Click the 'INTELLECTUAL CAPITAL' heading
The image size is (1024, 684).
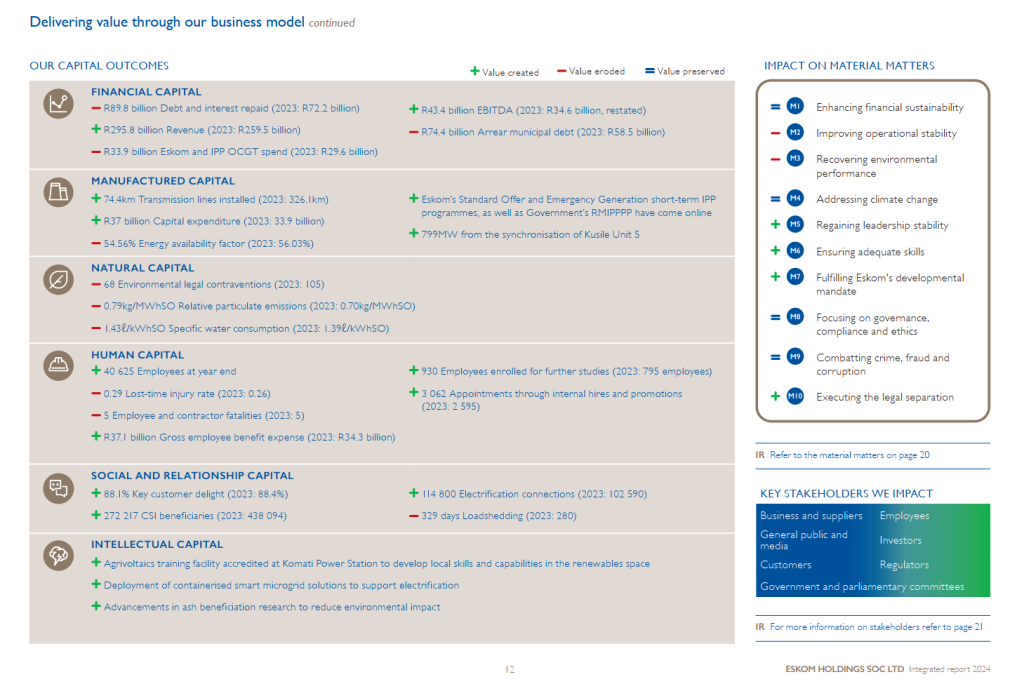click(x=157, y=544)
